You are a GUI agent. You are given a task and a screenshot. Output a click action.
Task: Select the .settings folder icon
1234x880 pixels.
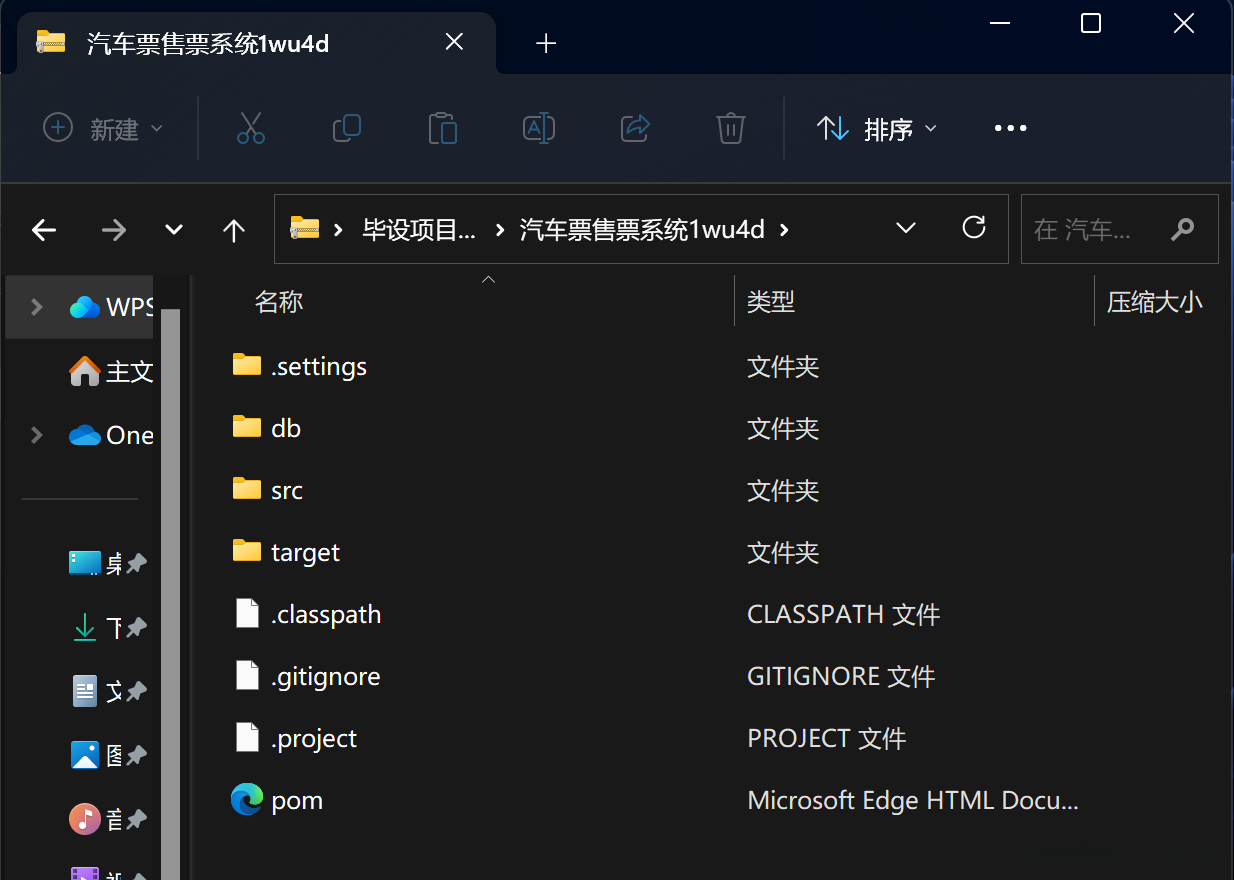click(x=247, y=365)
